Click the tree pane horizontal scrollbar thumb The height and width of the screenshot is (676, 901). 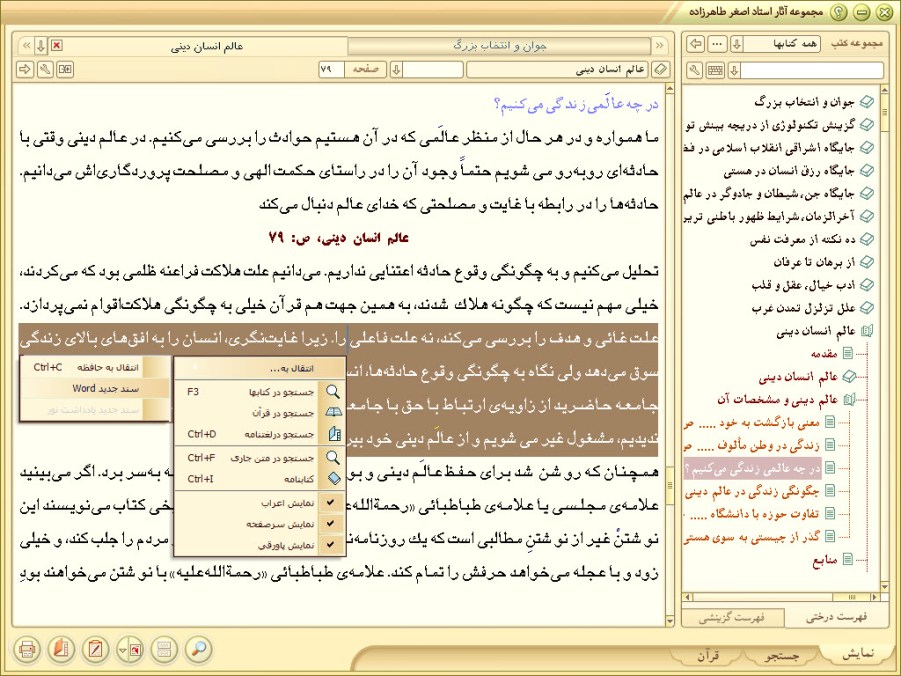852,597
